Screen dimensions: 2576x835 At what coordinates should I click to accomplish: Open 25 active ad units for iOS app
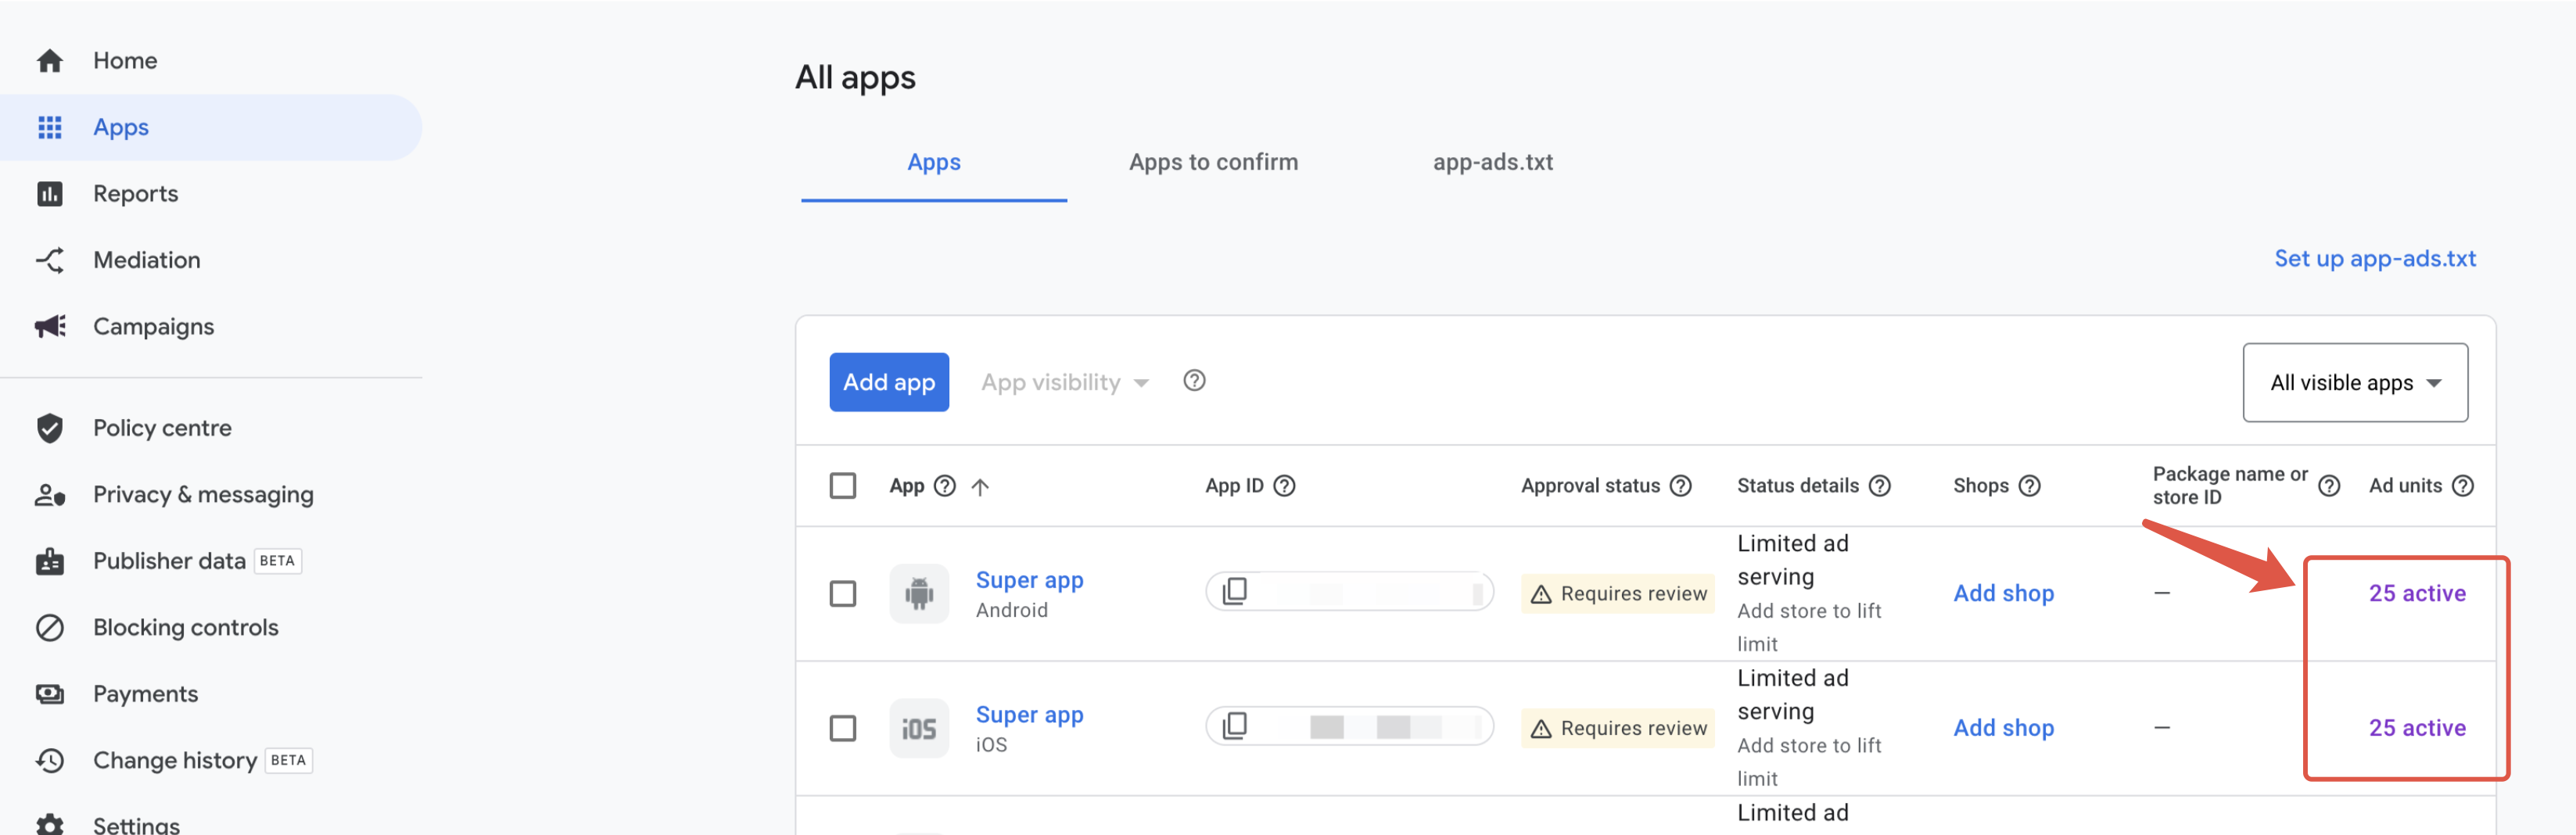coord(2416,728)
